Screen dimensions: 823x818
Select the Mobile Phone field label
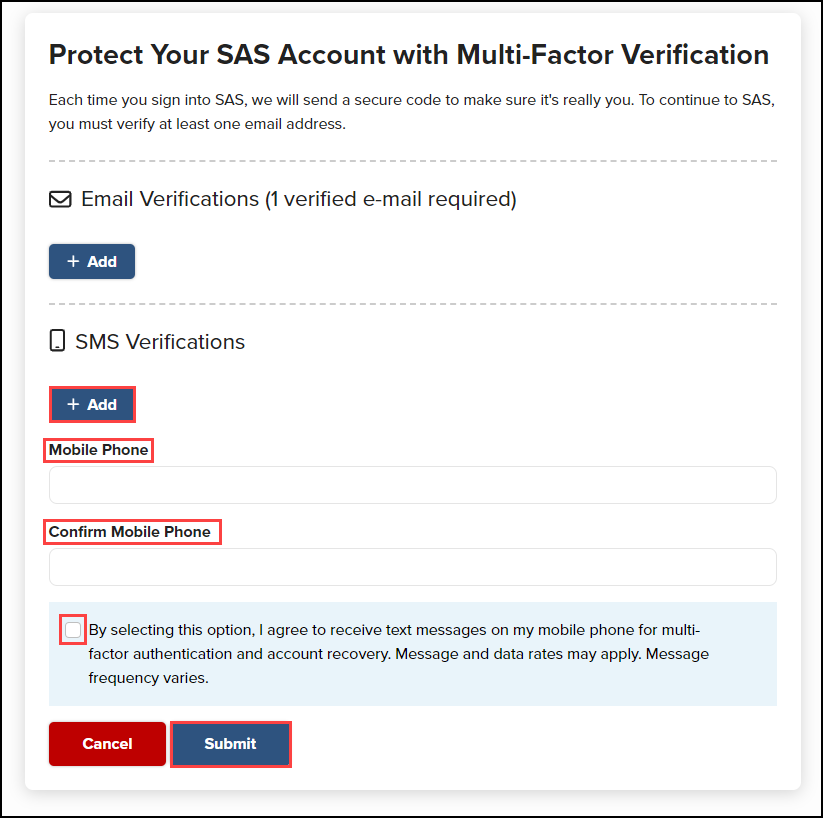point(97,450)
